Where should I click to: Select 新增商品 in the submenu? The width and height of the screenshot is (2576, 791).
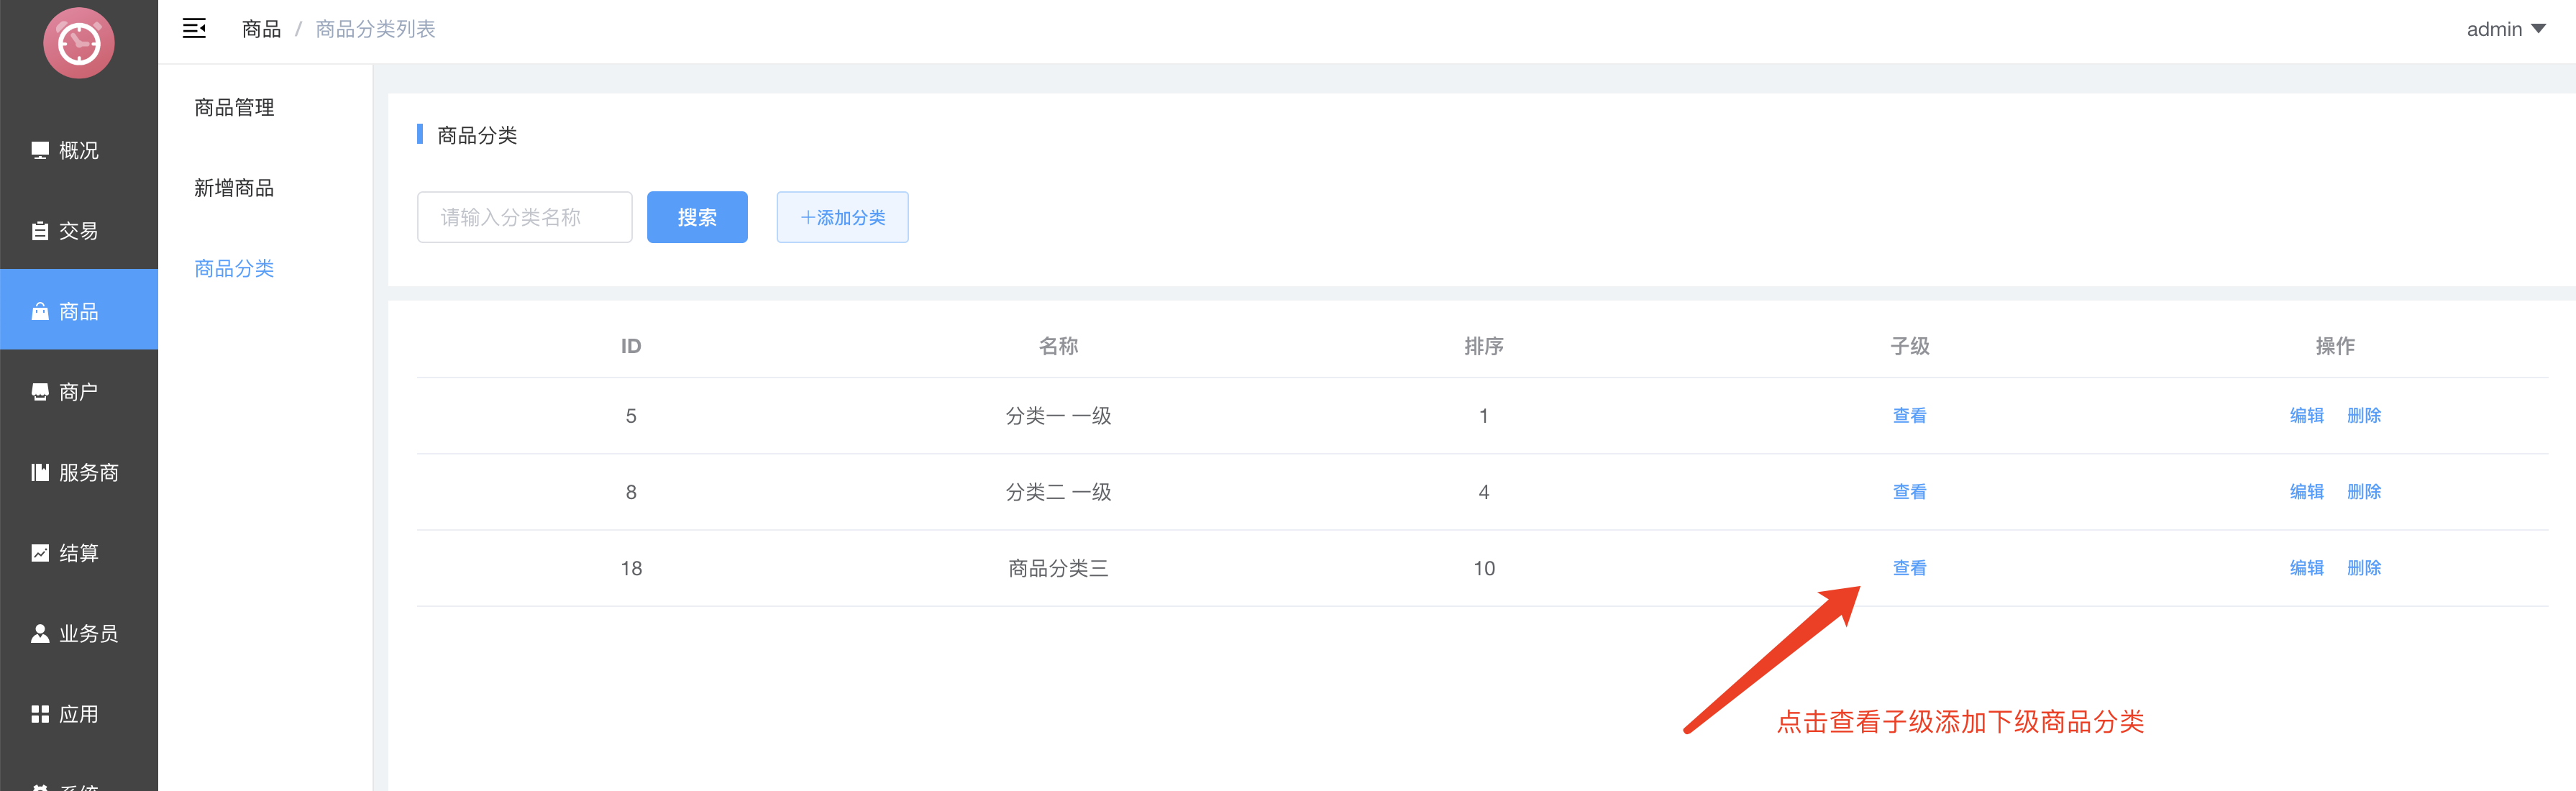[234, 188]
